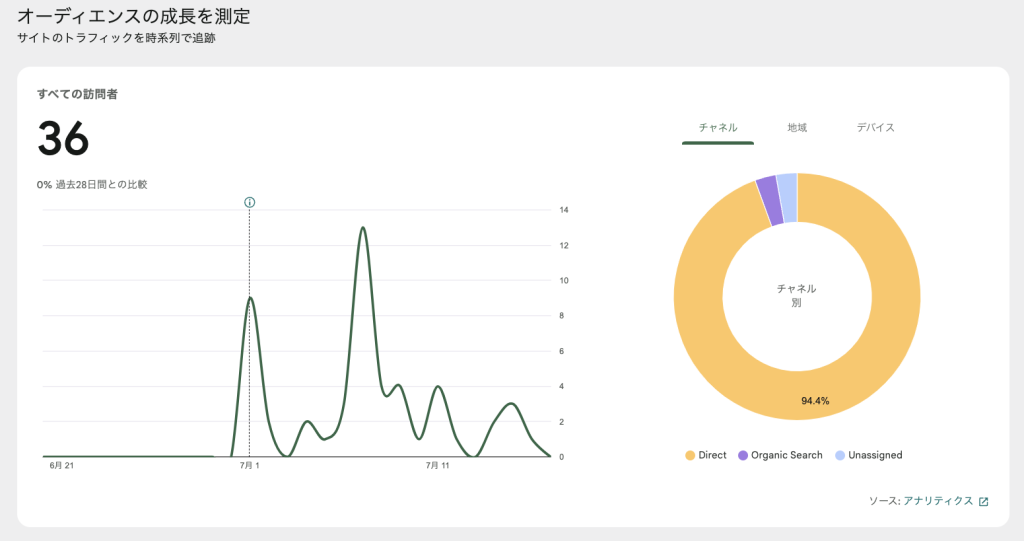Open the 地域 tab
Screen dimensions: 1024x541
click(x=797, y=128)
